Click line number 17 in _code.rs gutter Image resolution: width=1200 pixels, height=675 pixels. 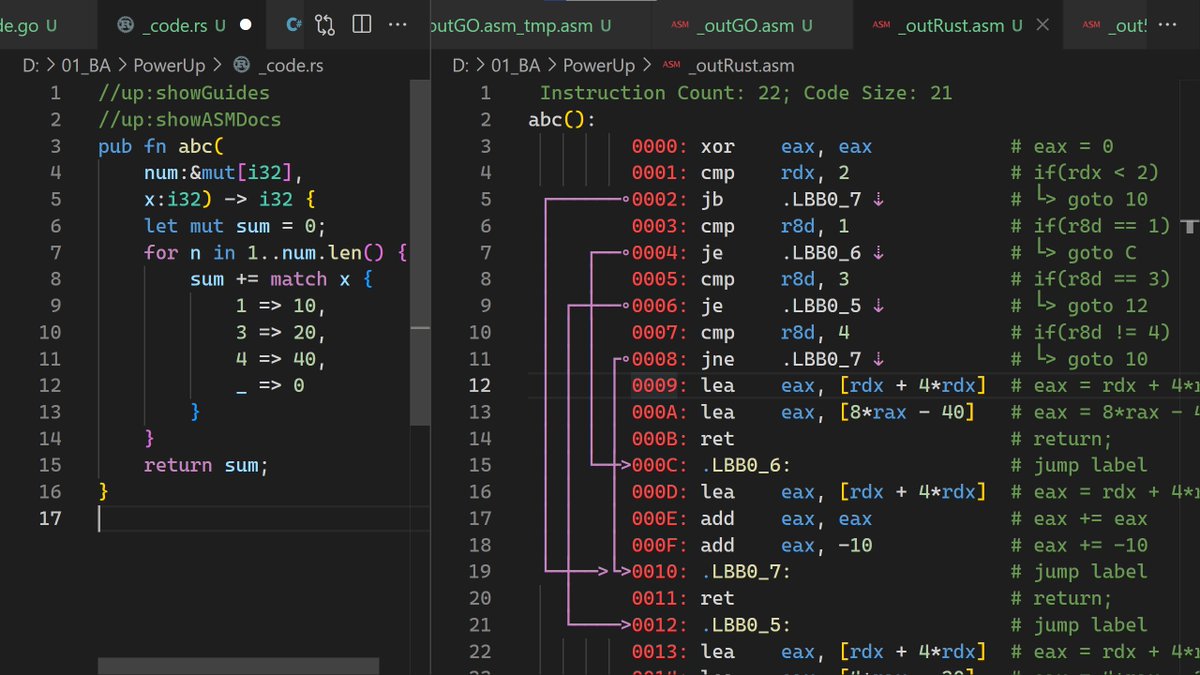(x=49, y=518)
